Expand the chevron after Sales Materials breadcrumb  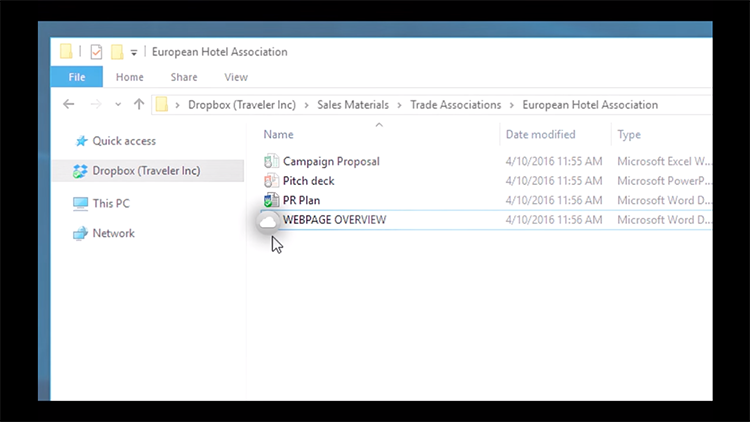click(x=396, y=104)
